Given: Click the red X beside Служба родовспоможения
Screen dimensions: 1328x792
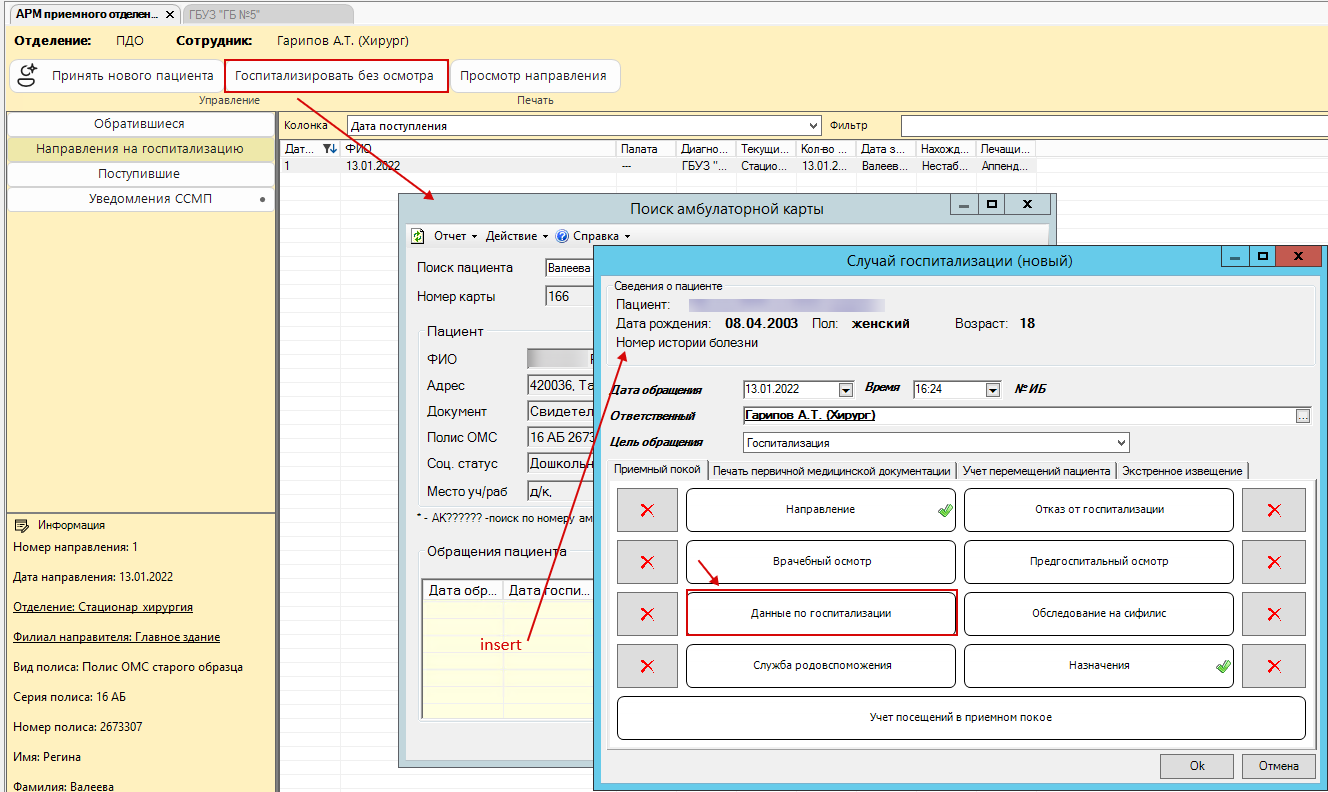Looking at the screenshot, I should tap(647, 666).
